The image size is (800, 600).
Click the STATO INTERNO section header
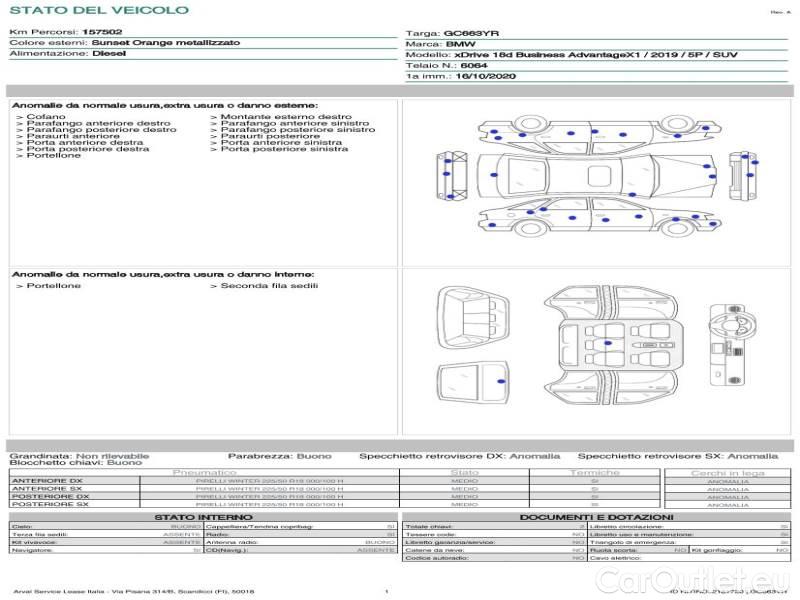(204, 516)
